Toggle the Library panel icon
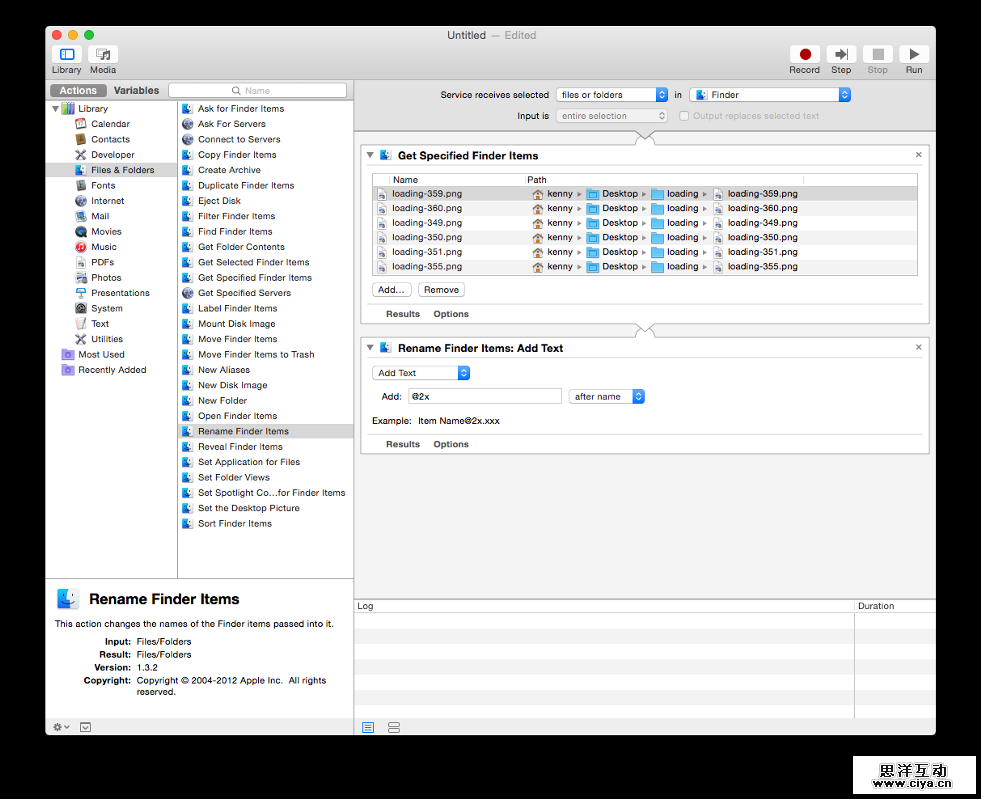The image size is (981, 799). pyautogui.click(x=67, y=55)
